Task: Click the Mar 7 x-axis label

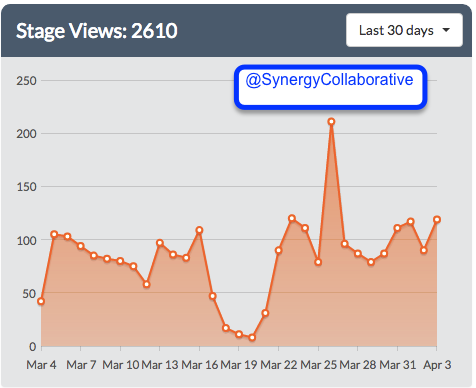Action: click(x=81, y=365)
